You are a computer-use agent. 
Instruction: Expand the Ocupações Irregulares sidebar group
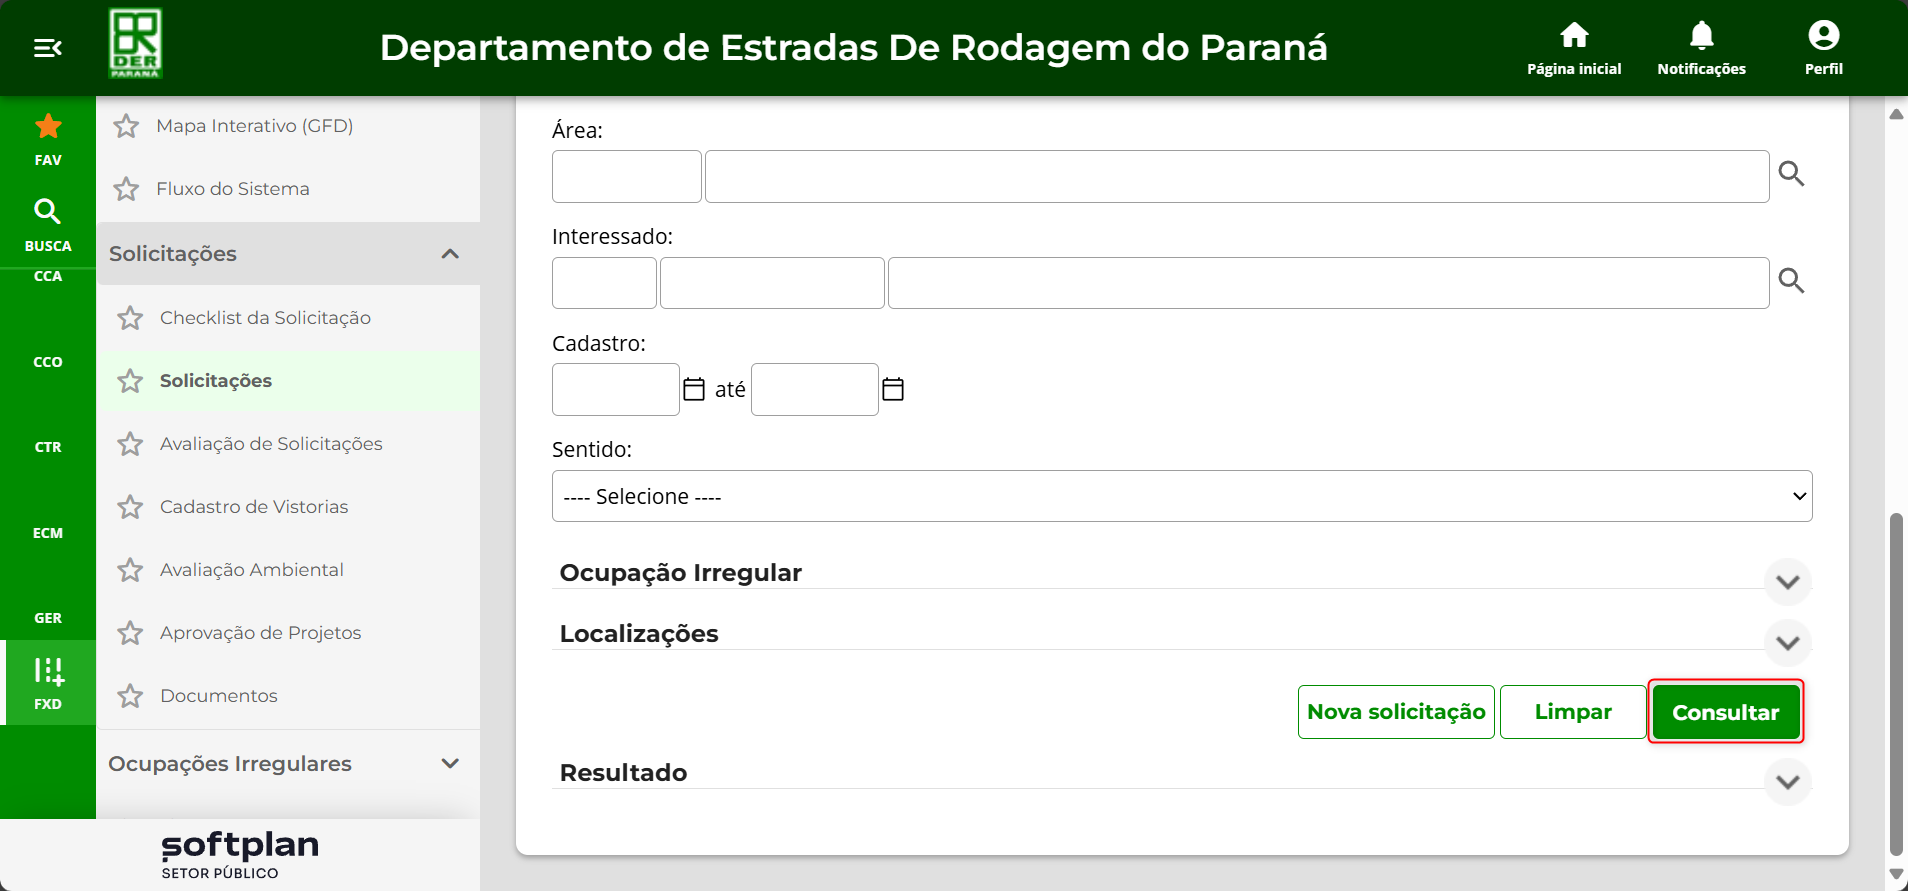[x=450, y=764]
